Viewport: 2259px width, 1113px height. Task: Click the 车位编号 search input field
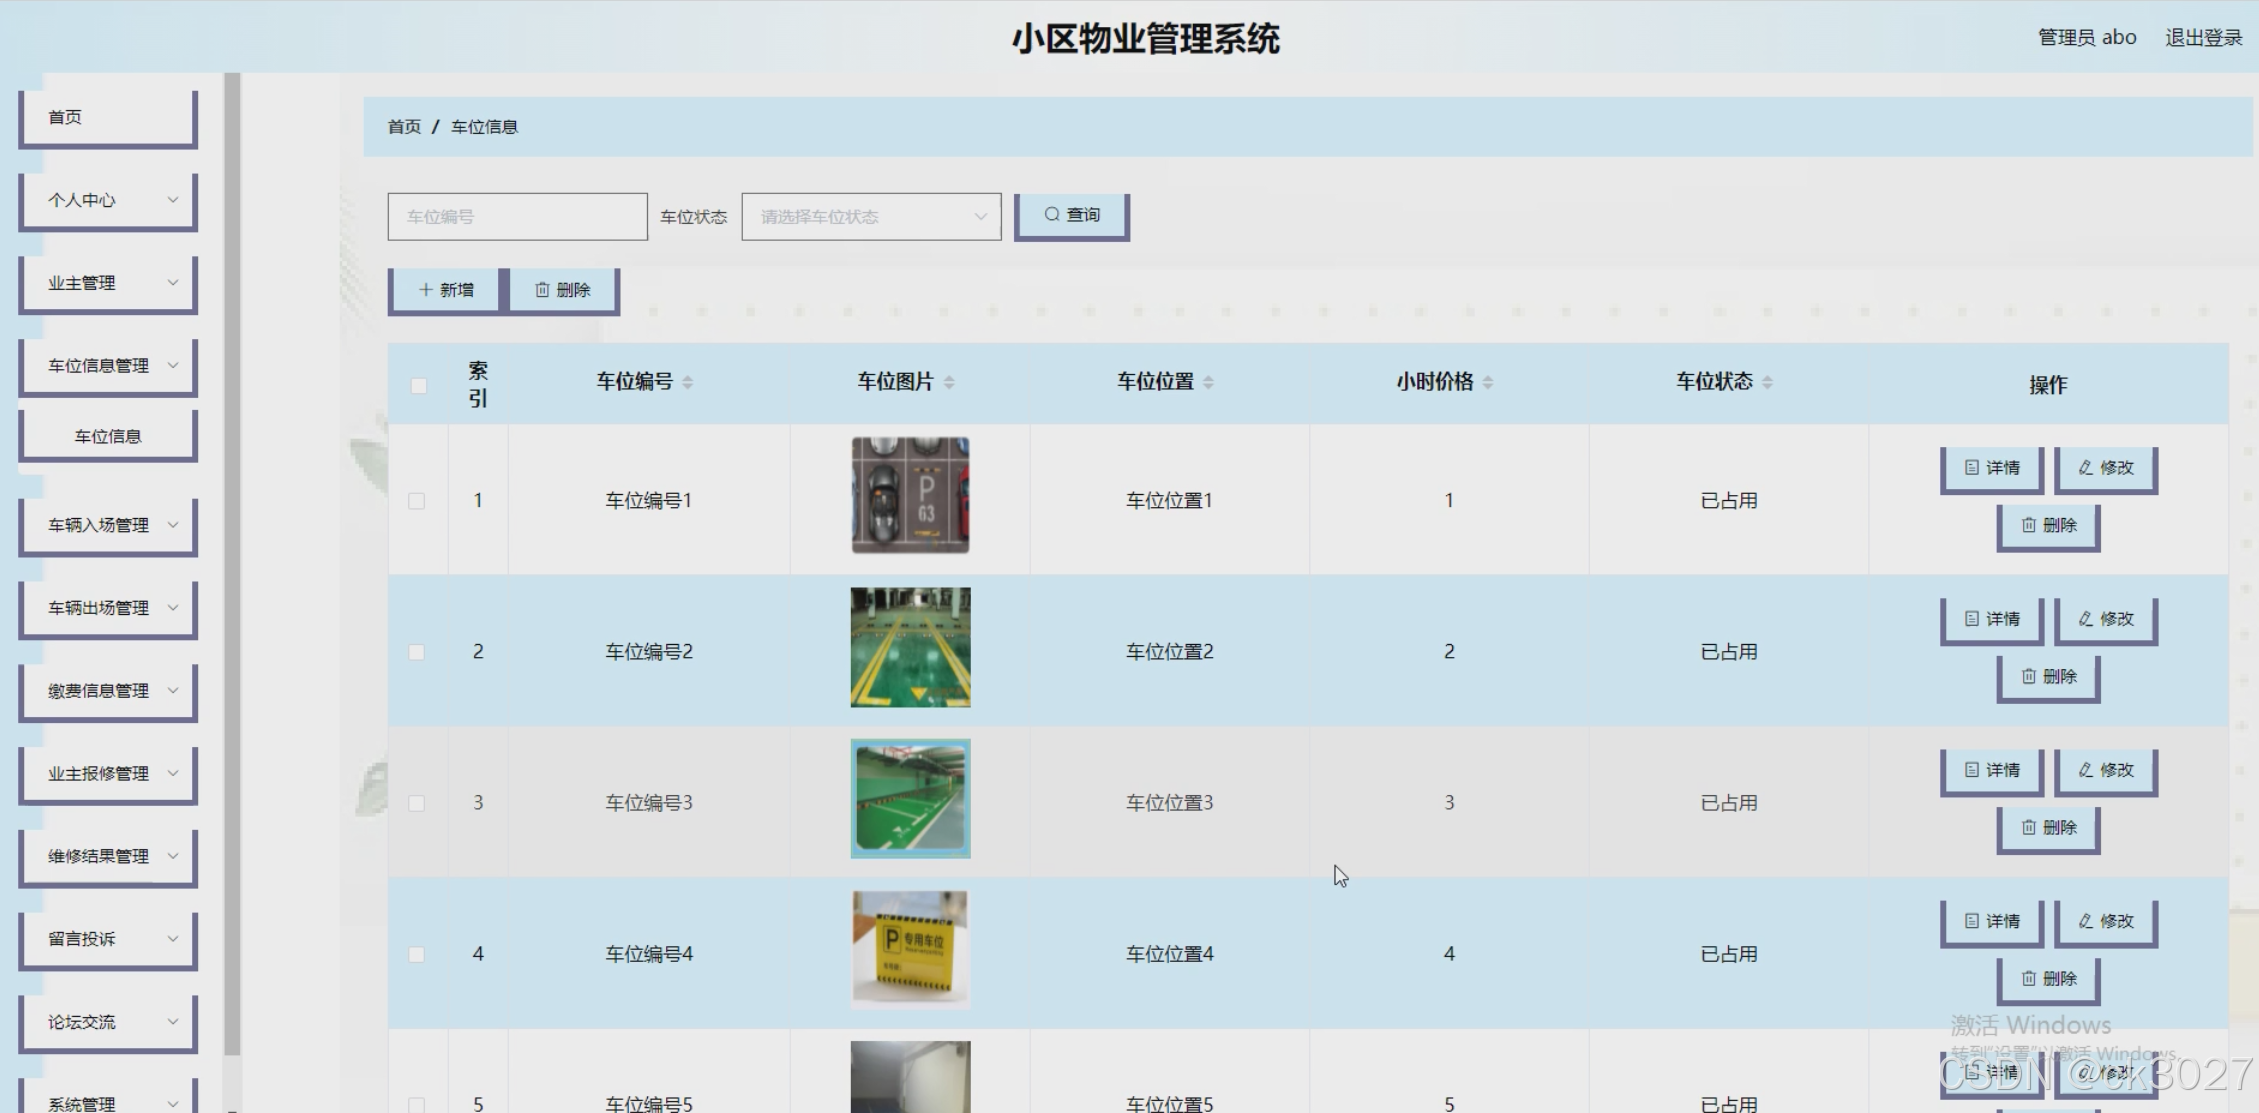(x=517, y=217)
